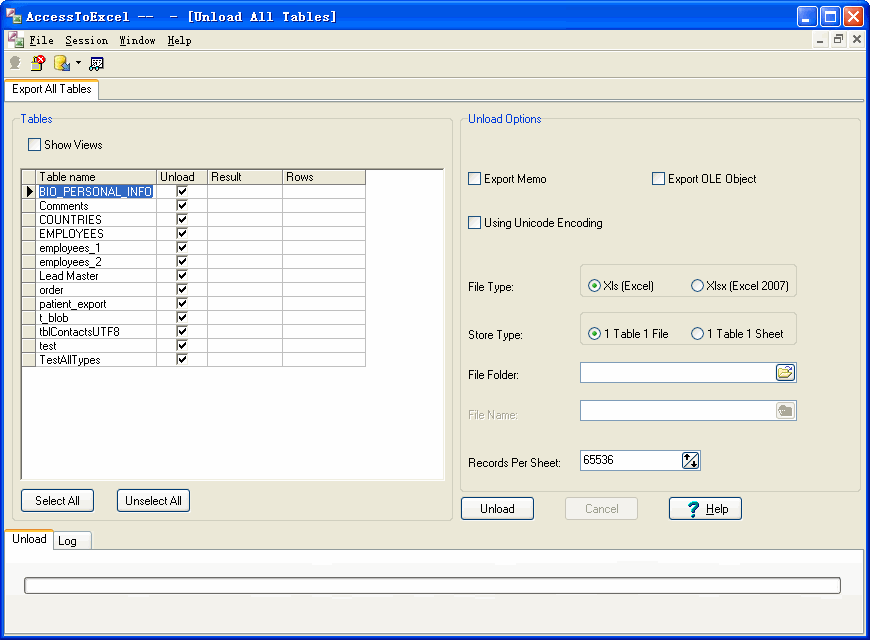The image size is (870, 640).
Task: Enable Using Unicode Encoding checkbox
Action: click(474, 223)
